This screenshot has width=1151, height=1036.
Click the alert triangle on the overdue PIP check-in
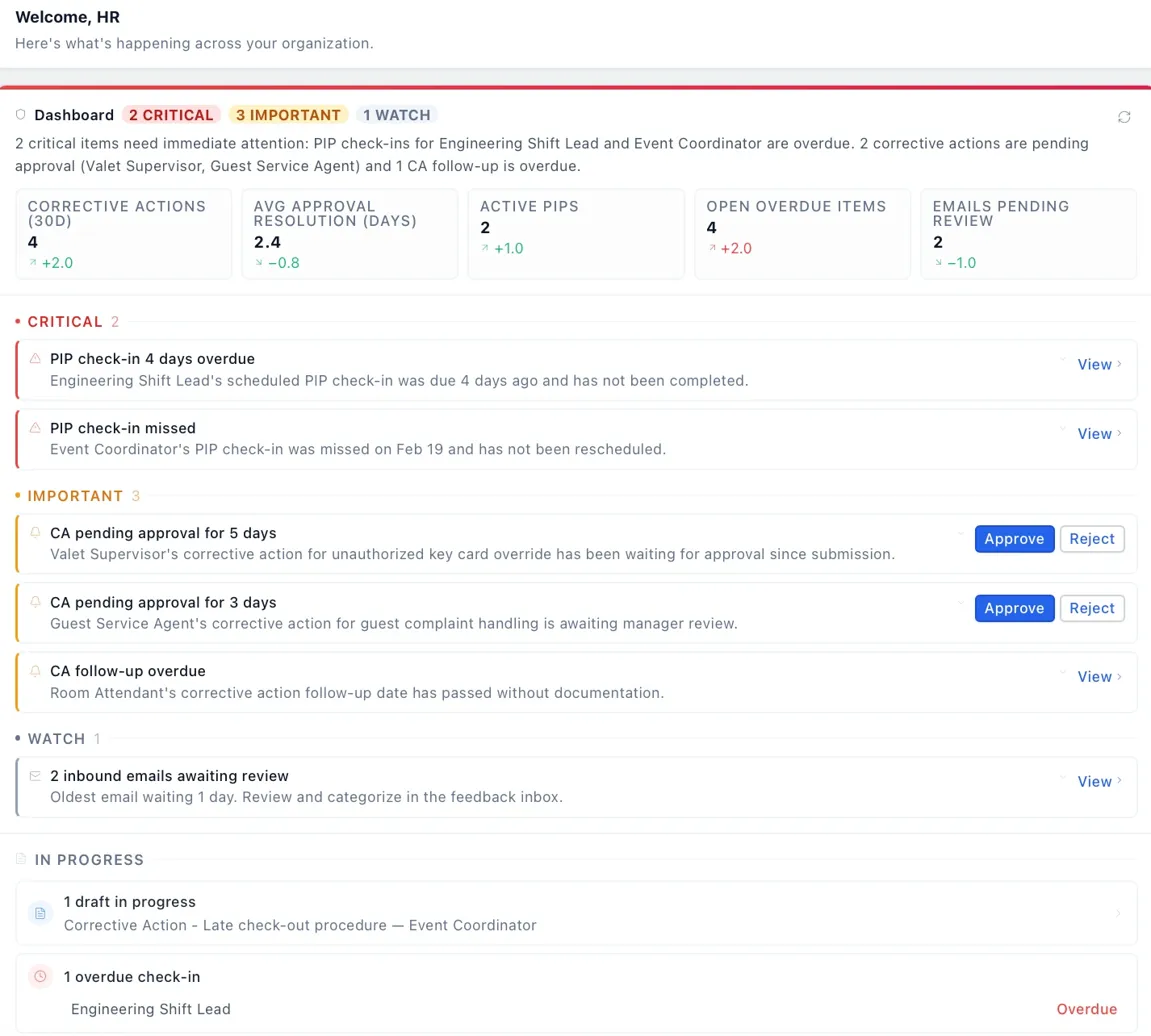click(34, 360)
